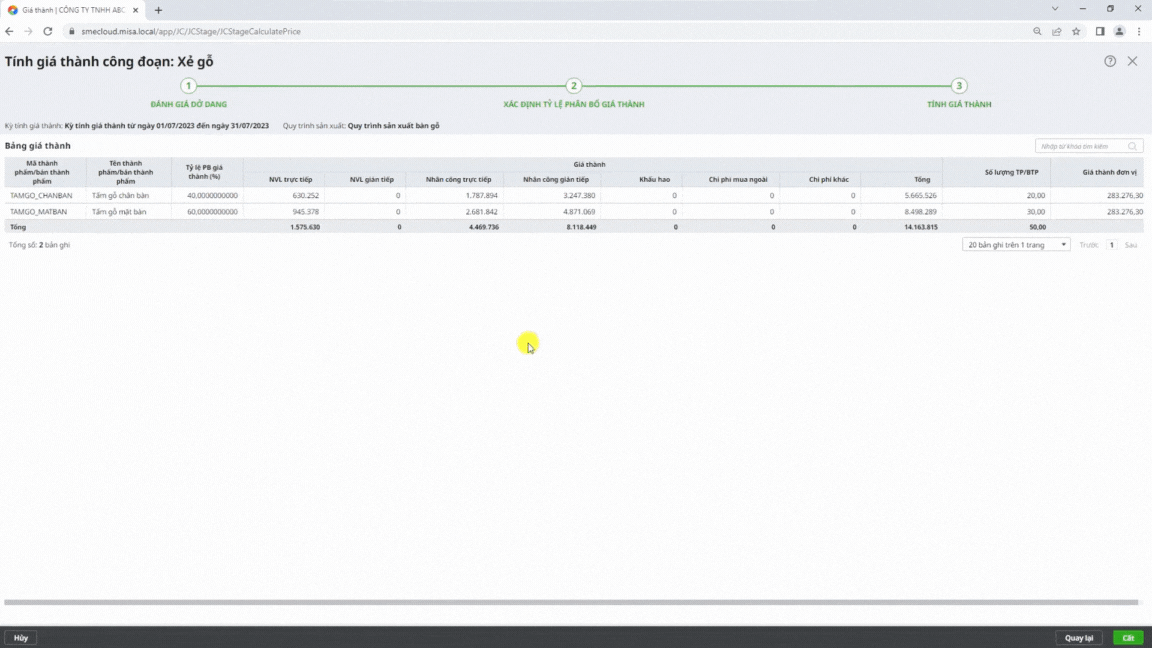Click the search magnifier icon in keyword box
The height and width of the screenshot is (648, 1152).
(1132, 146)
